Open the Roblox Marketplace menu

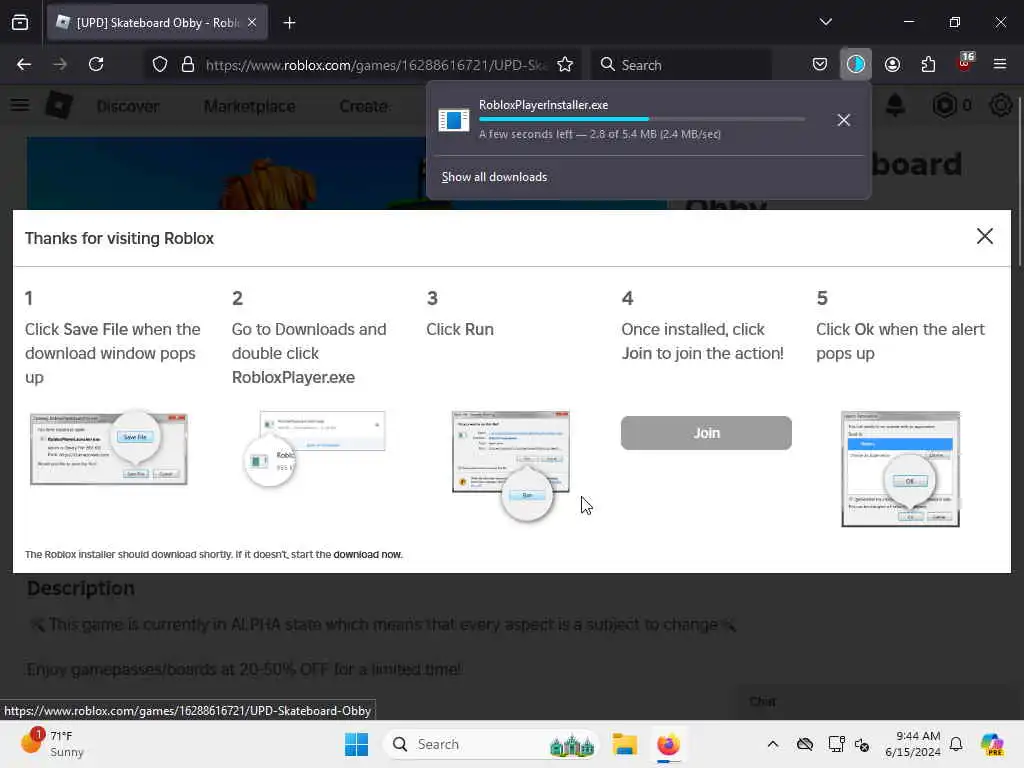249,106
